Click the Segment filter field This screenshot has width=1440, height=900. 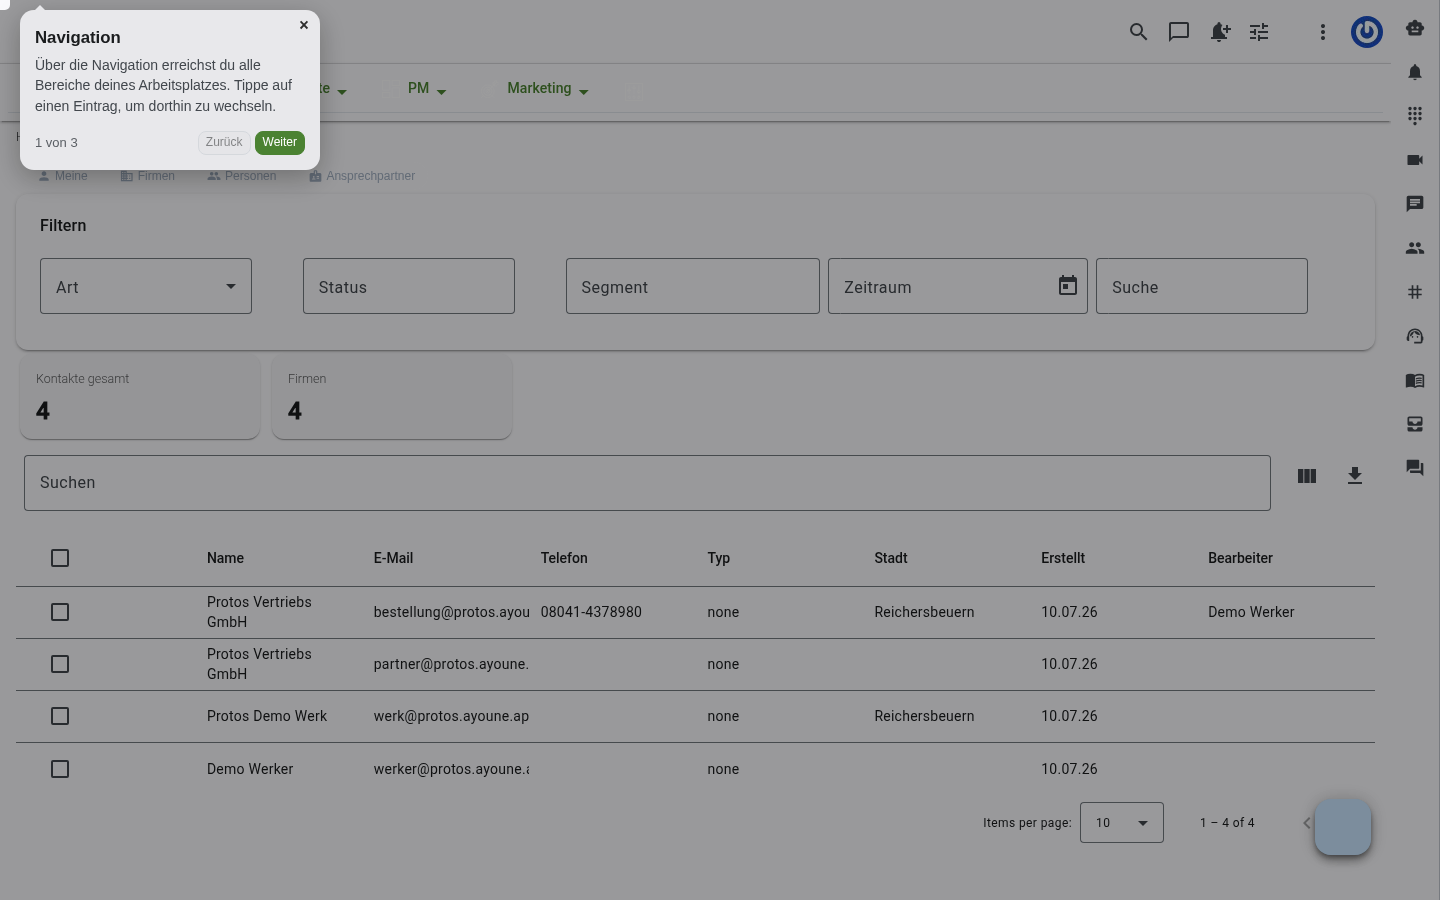point(693,286)
